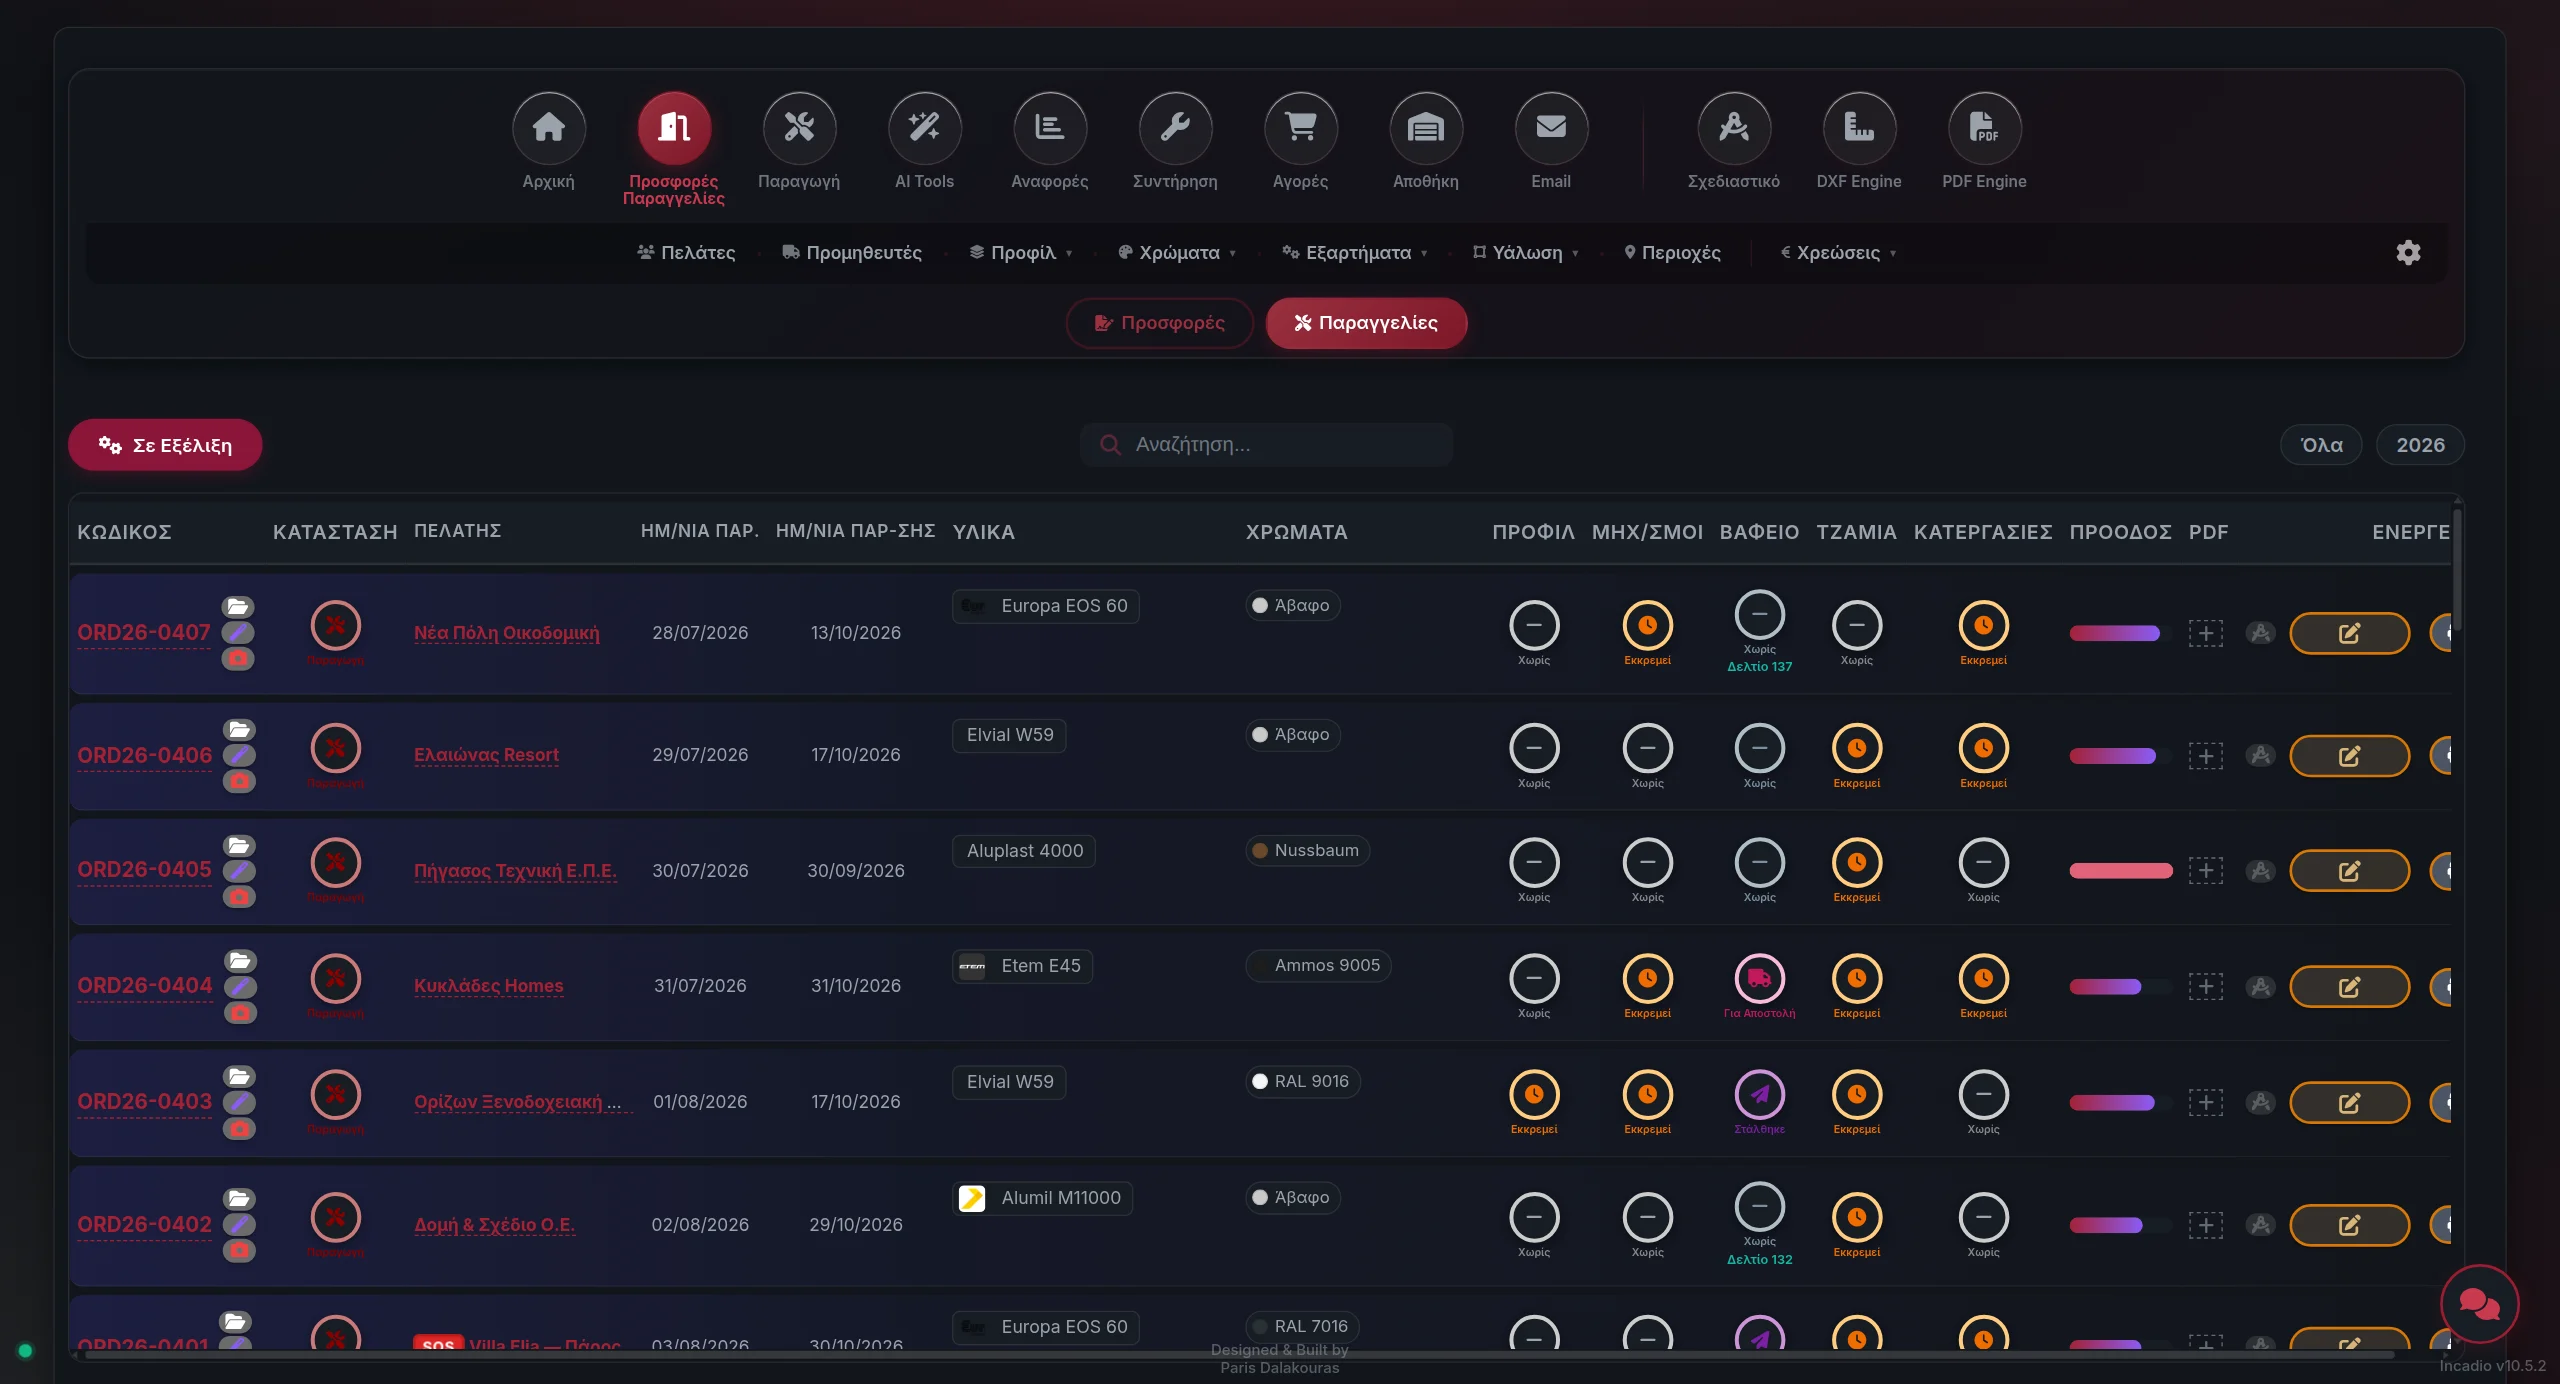
Task: Expand the Προφίλ dropdown menu
Action: pyautogui.click(x=1021, y=253)
